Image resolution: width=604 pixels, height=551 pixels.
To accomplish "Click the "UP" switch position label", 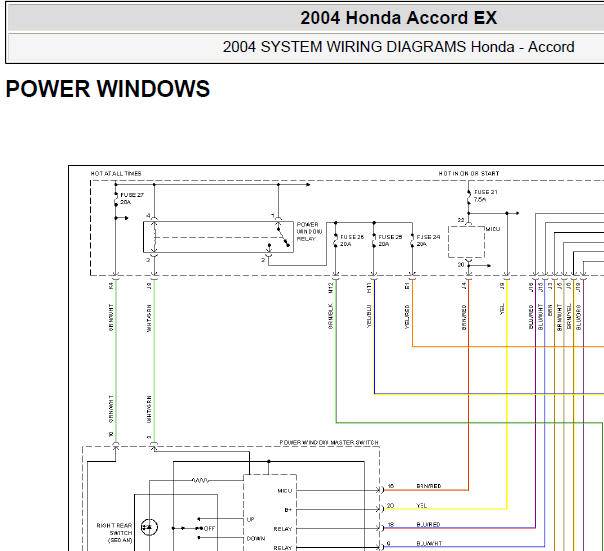I will (x=250, y=519).
